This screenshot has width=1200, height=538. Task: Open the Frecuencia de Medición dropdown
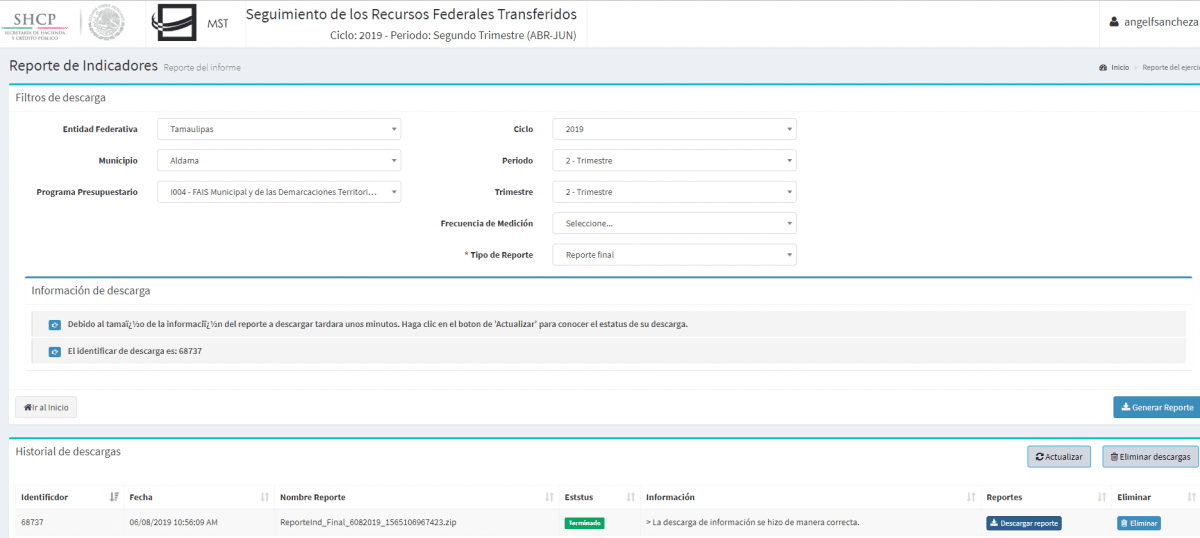pyautogui.click(x=674, y=223)
